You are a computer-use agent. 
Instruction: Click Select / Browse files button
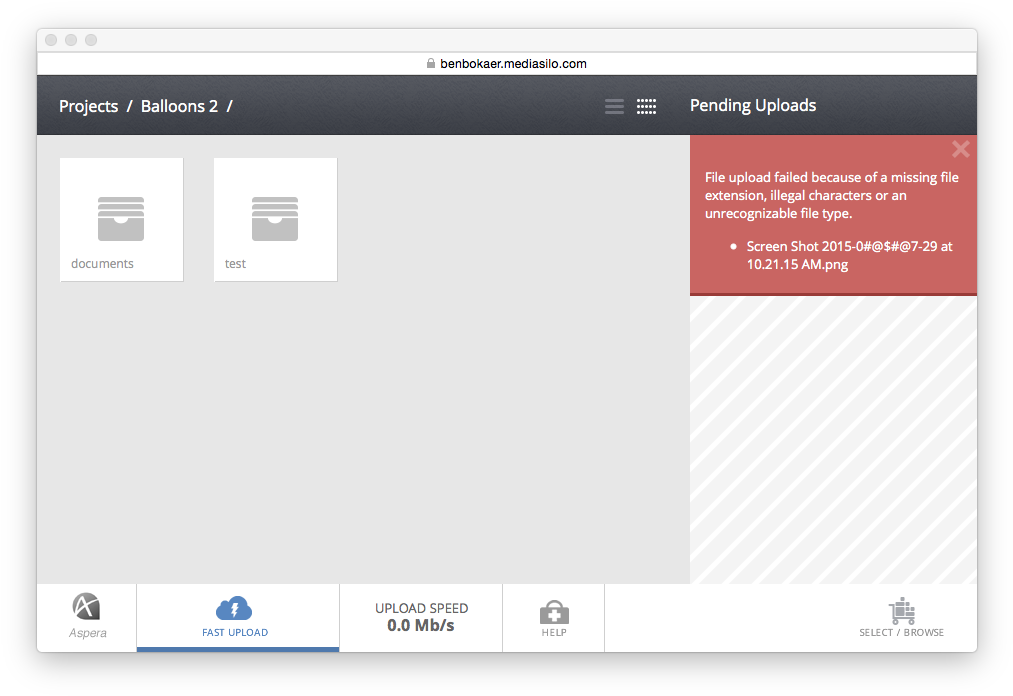[901, 618]
